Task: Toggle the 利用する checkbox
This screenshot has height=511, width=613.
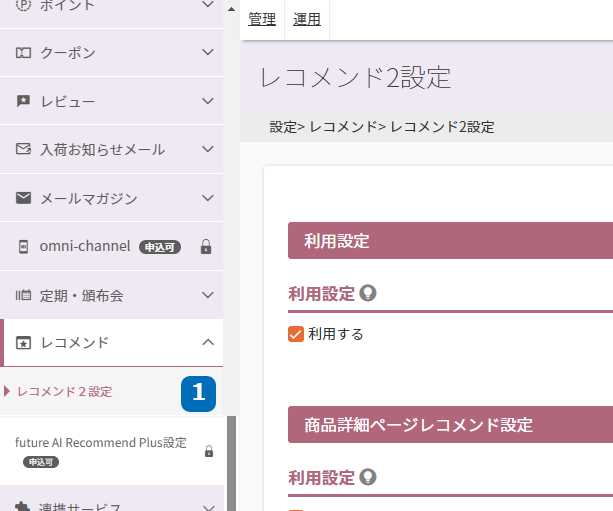Action: [x=296, y=334]
